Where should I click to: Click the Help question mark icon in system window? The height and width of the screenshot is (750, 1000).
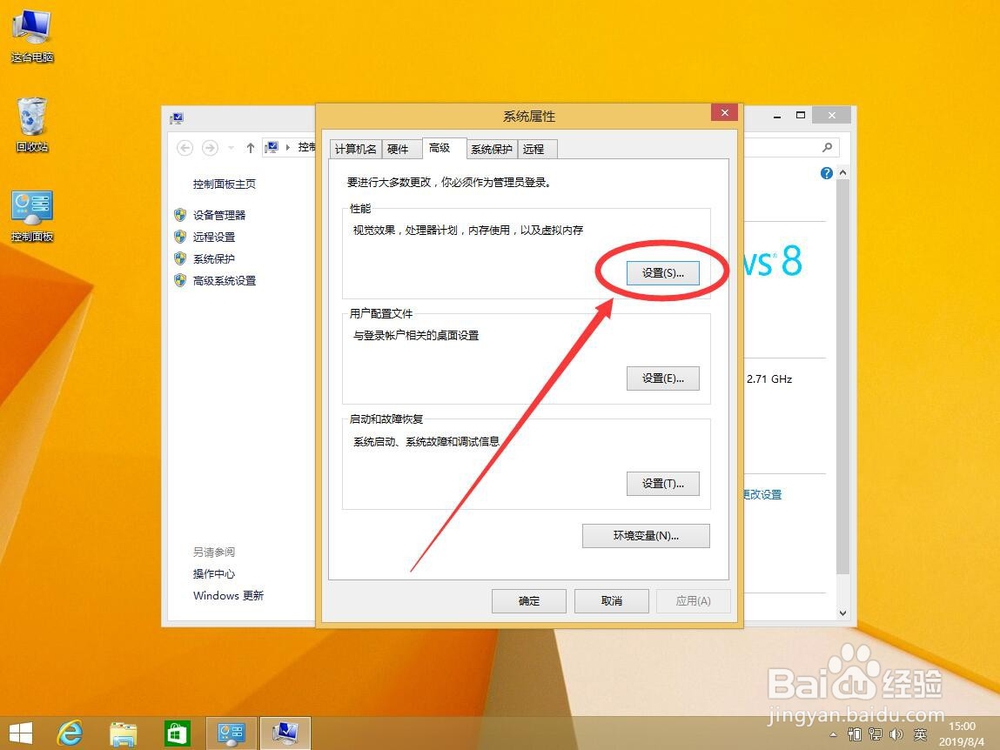[x=826, y=173]
